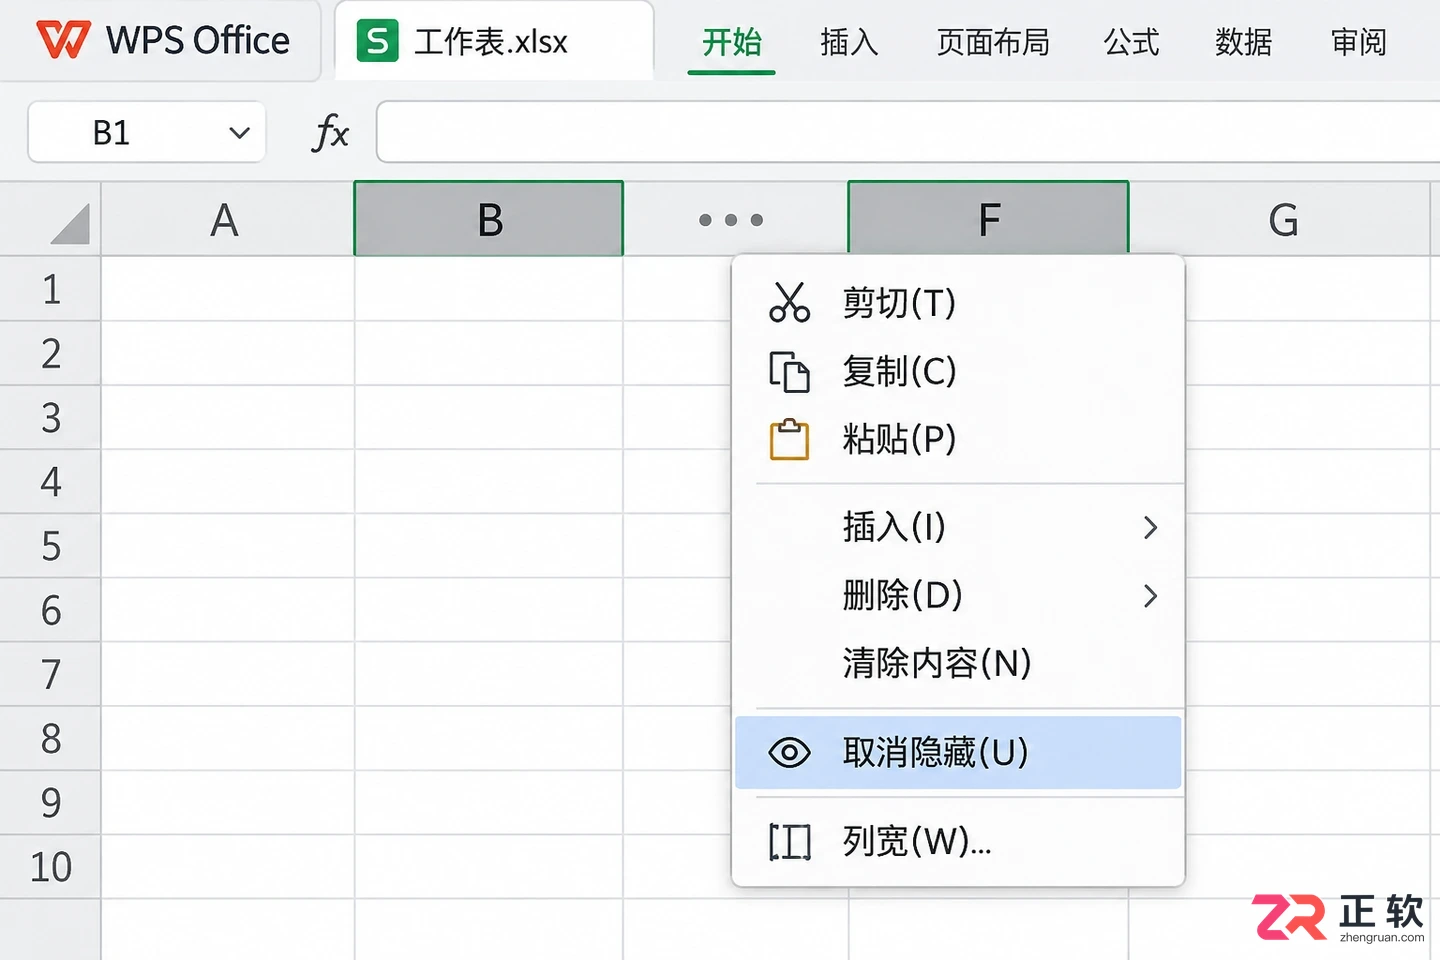
Task: Select row 8 header
Action: [51, 739]
